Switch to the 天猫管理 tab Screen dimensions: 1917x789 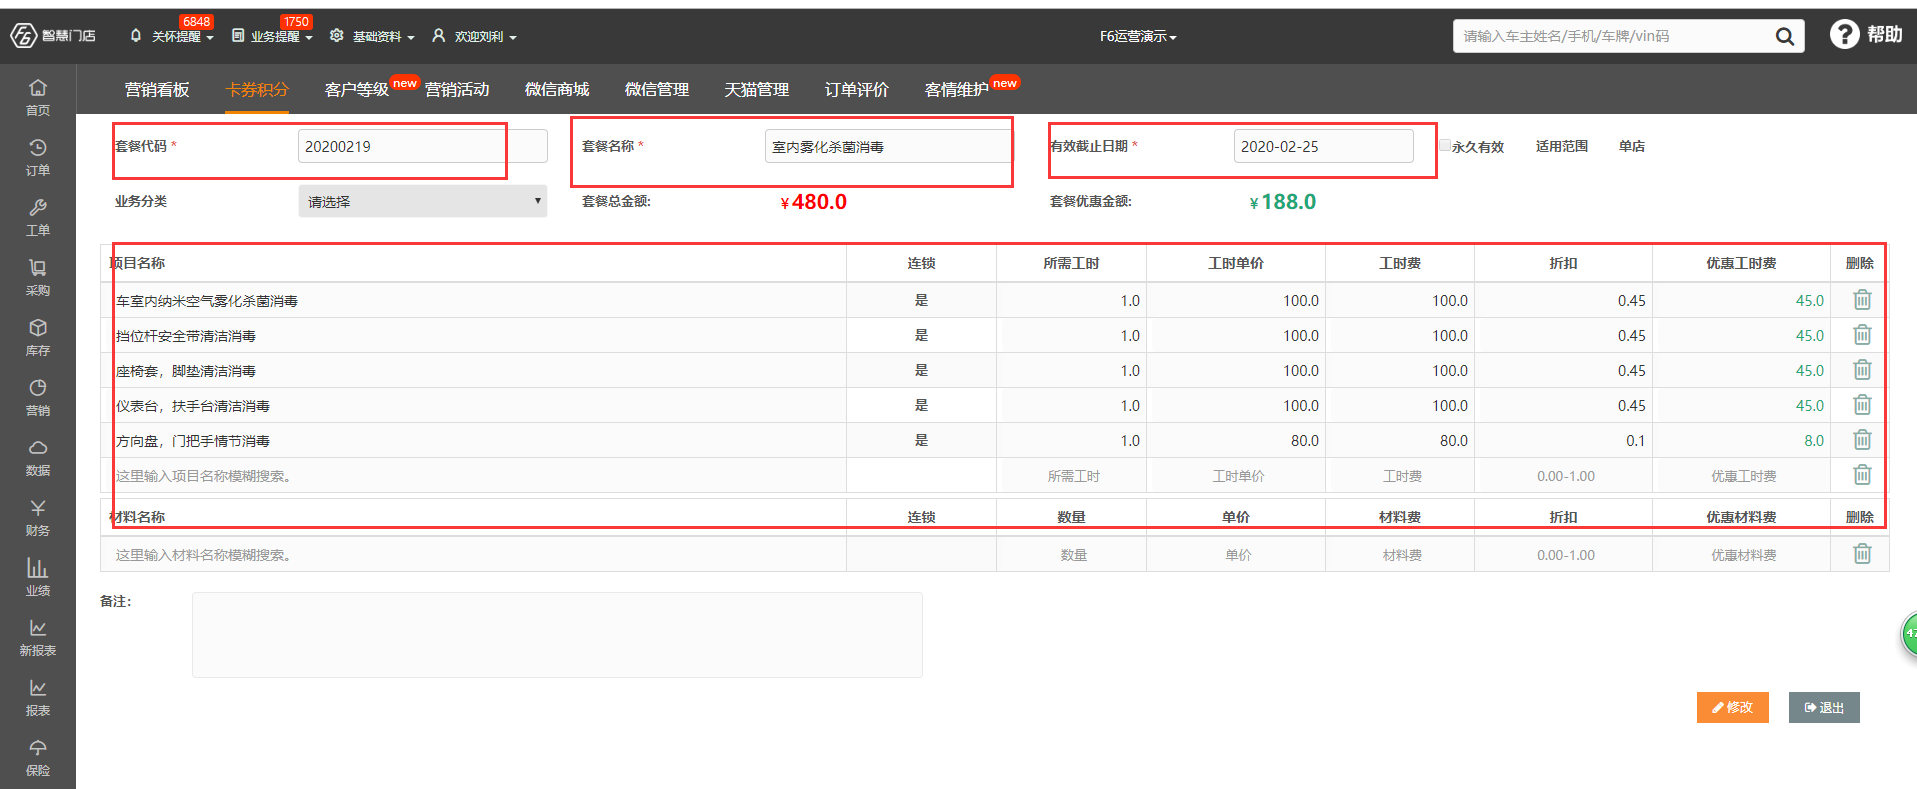point(757,90)
